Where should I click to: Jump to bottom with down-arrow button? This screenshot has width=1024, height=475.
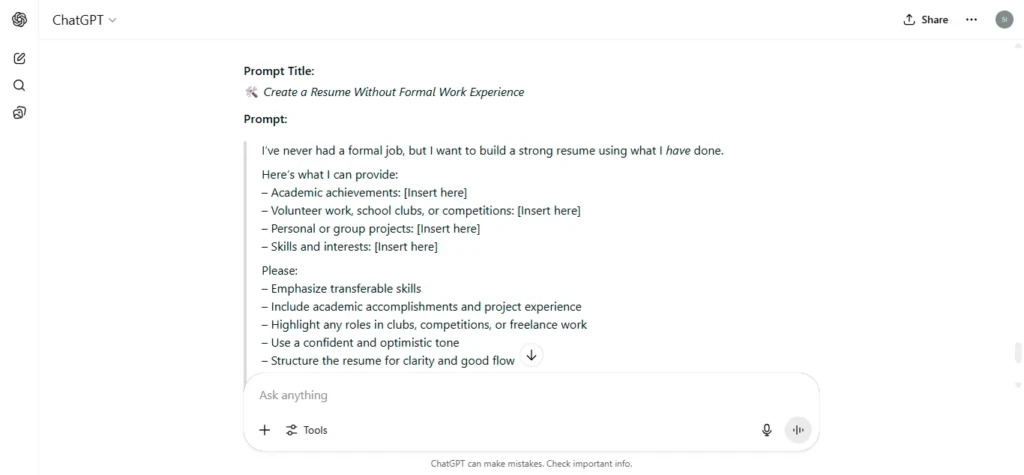pos(532,355)
